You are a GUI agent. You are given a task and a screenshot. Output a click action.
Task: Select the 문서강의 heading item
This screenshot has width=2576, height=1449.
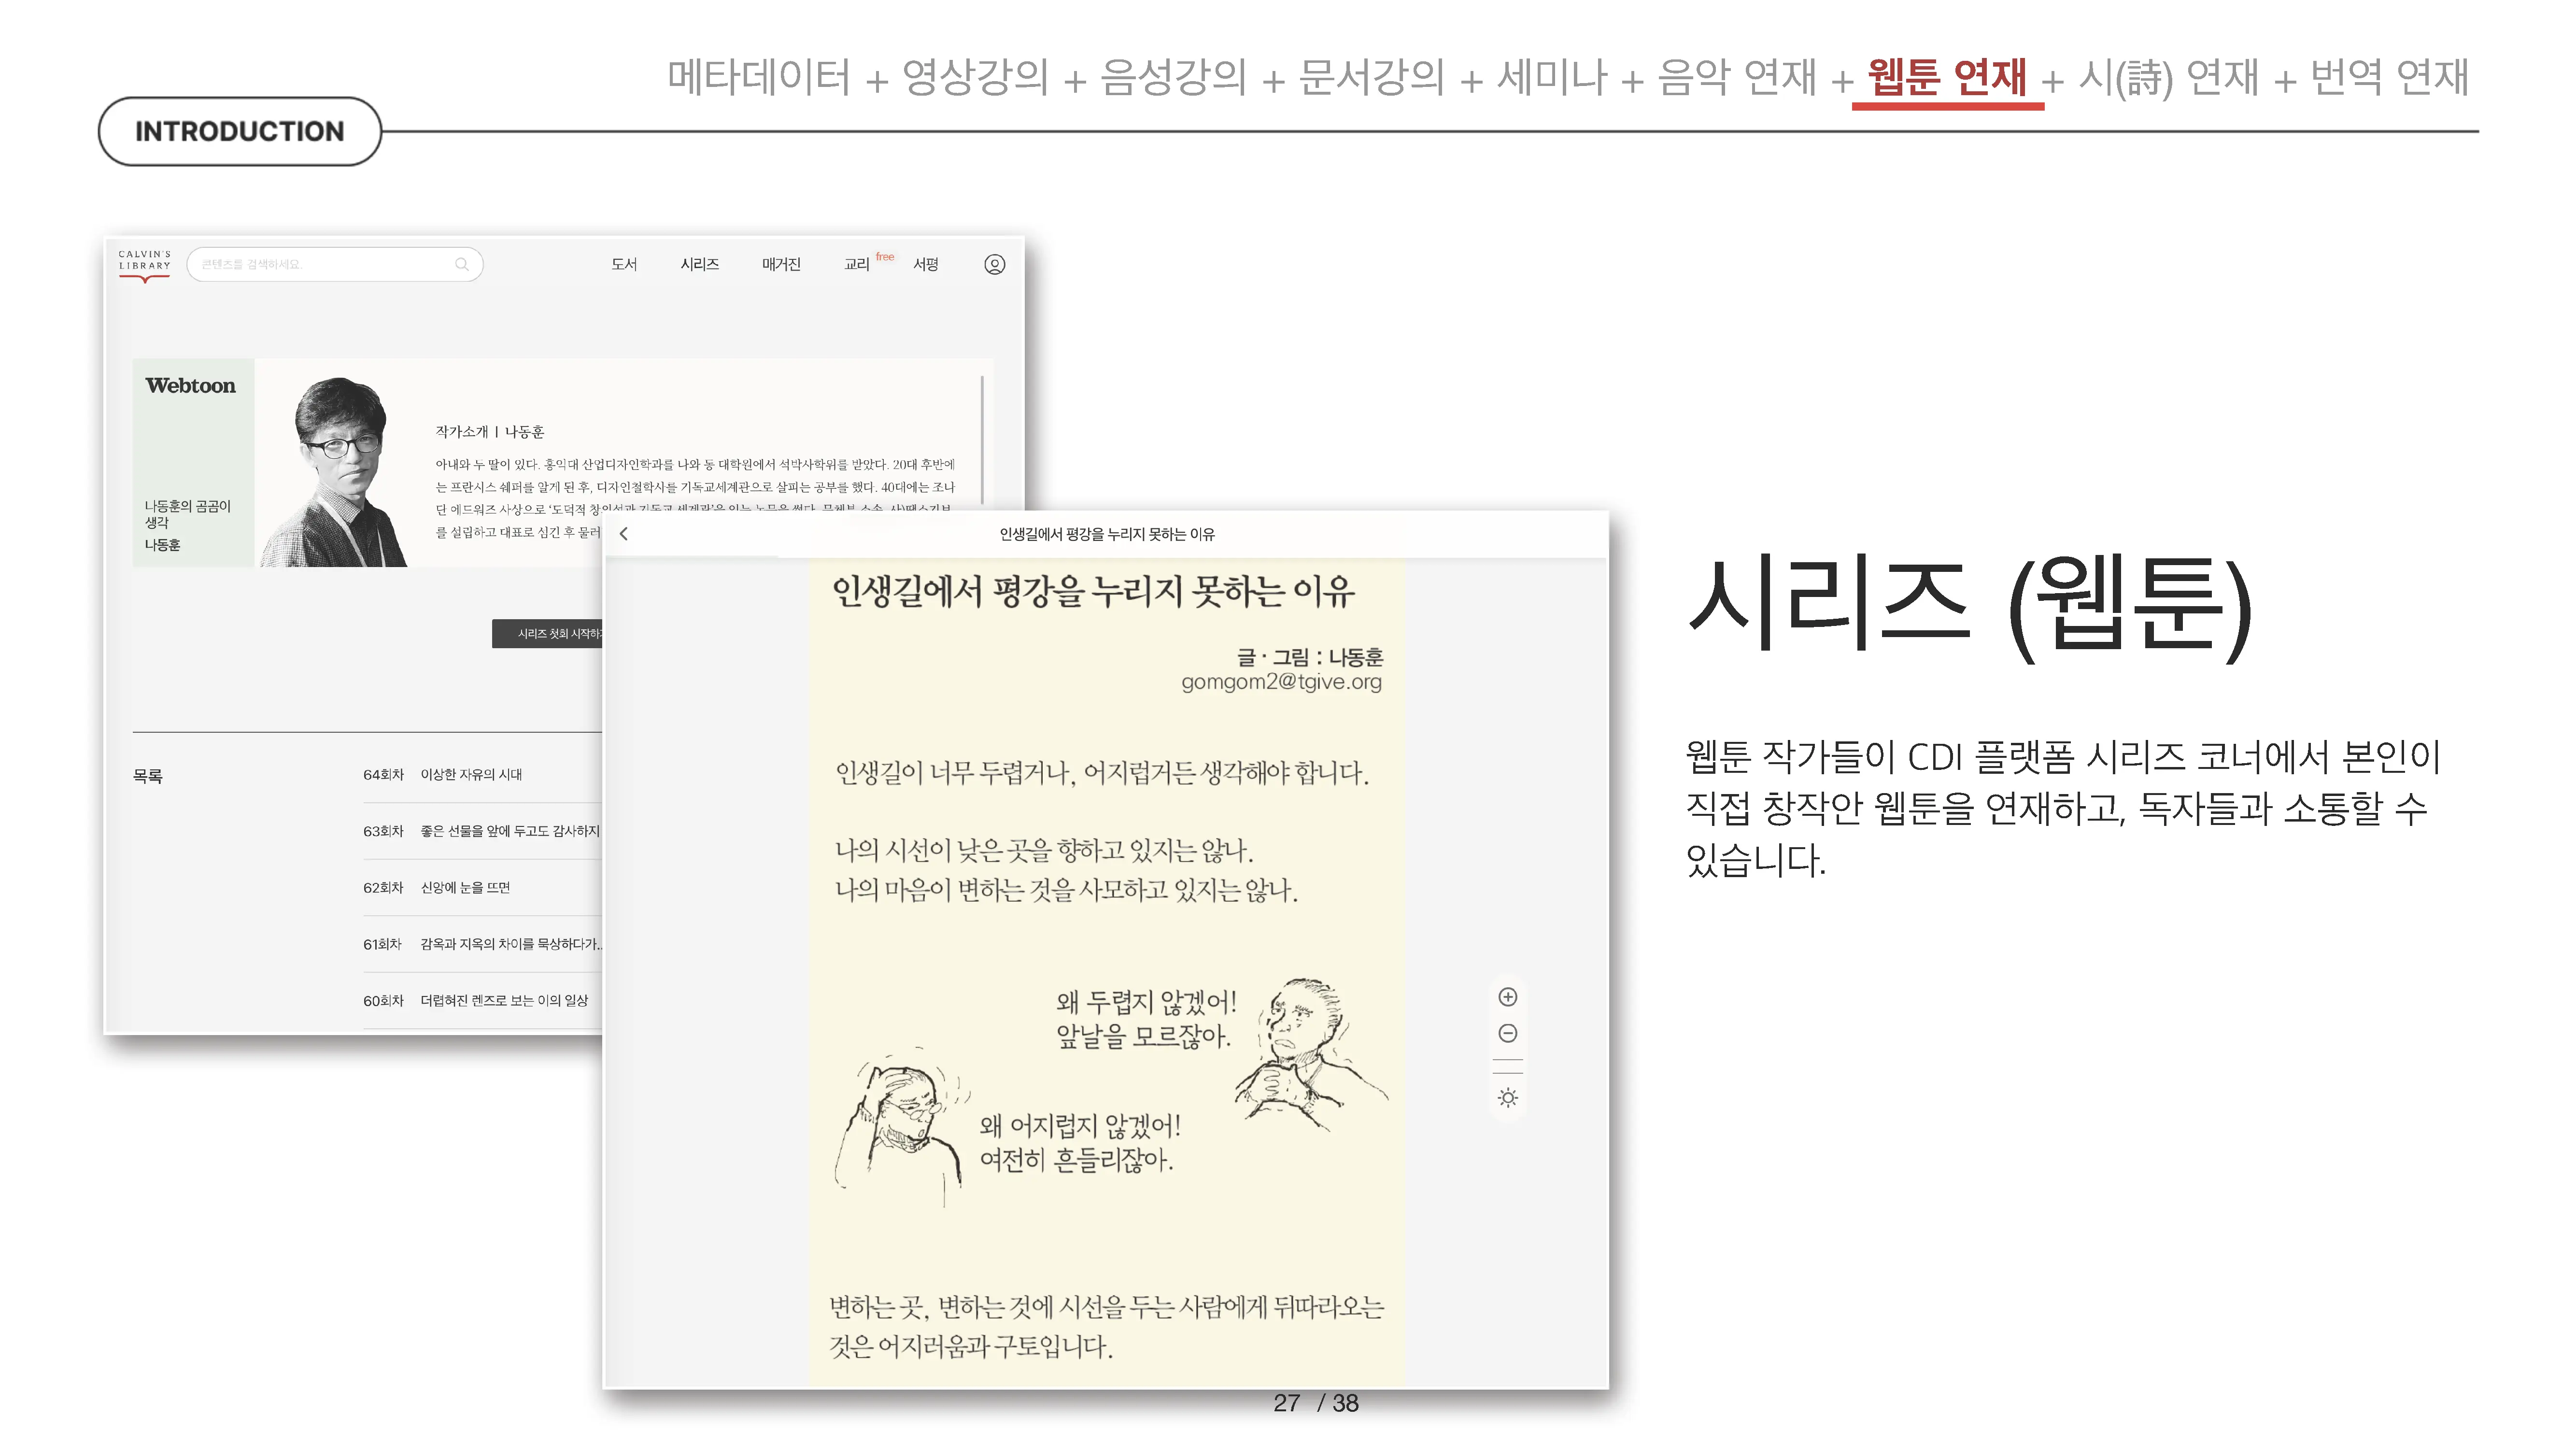1371,78
